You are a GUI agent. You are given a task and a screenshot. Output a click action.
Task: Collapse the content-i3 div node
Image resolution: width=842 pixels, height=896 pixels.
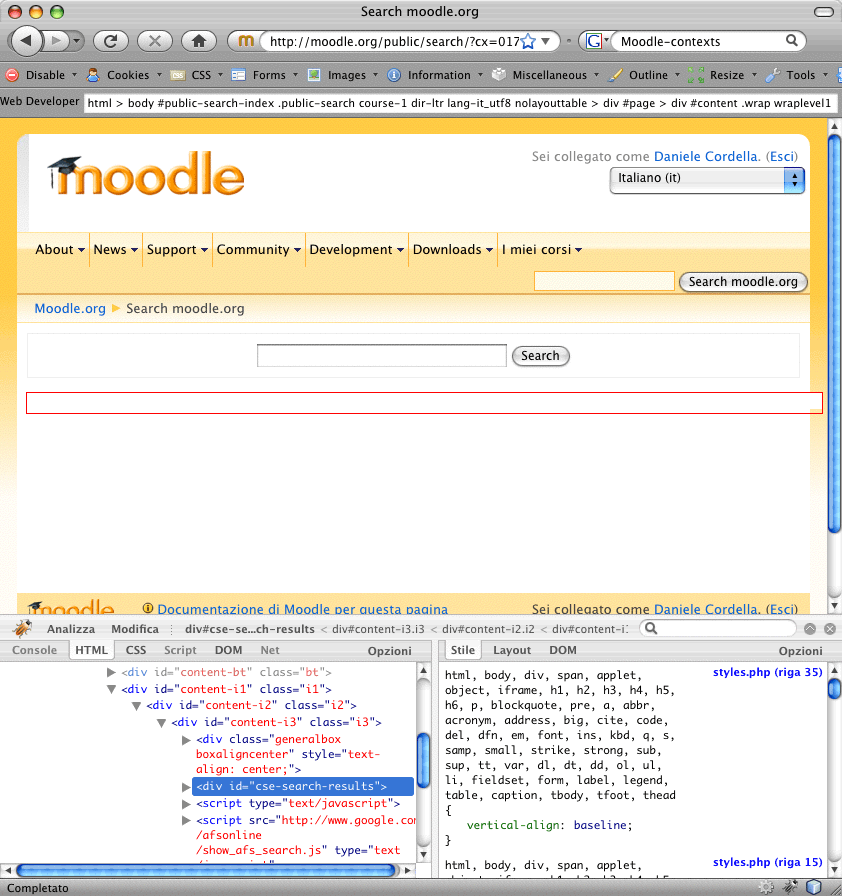(162, 723)
